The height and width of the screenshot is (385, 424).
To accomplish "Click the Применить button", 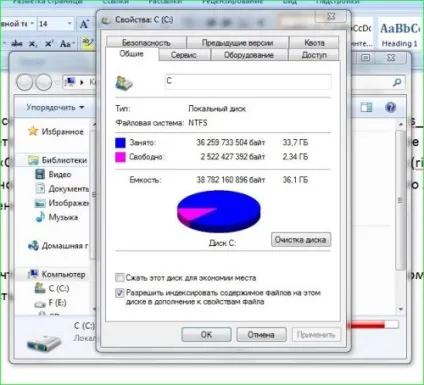I will tap(316, 334).
